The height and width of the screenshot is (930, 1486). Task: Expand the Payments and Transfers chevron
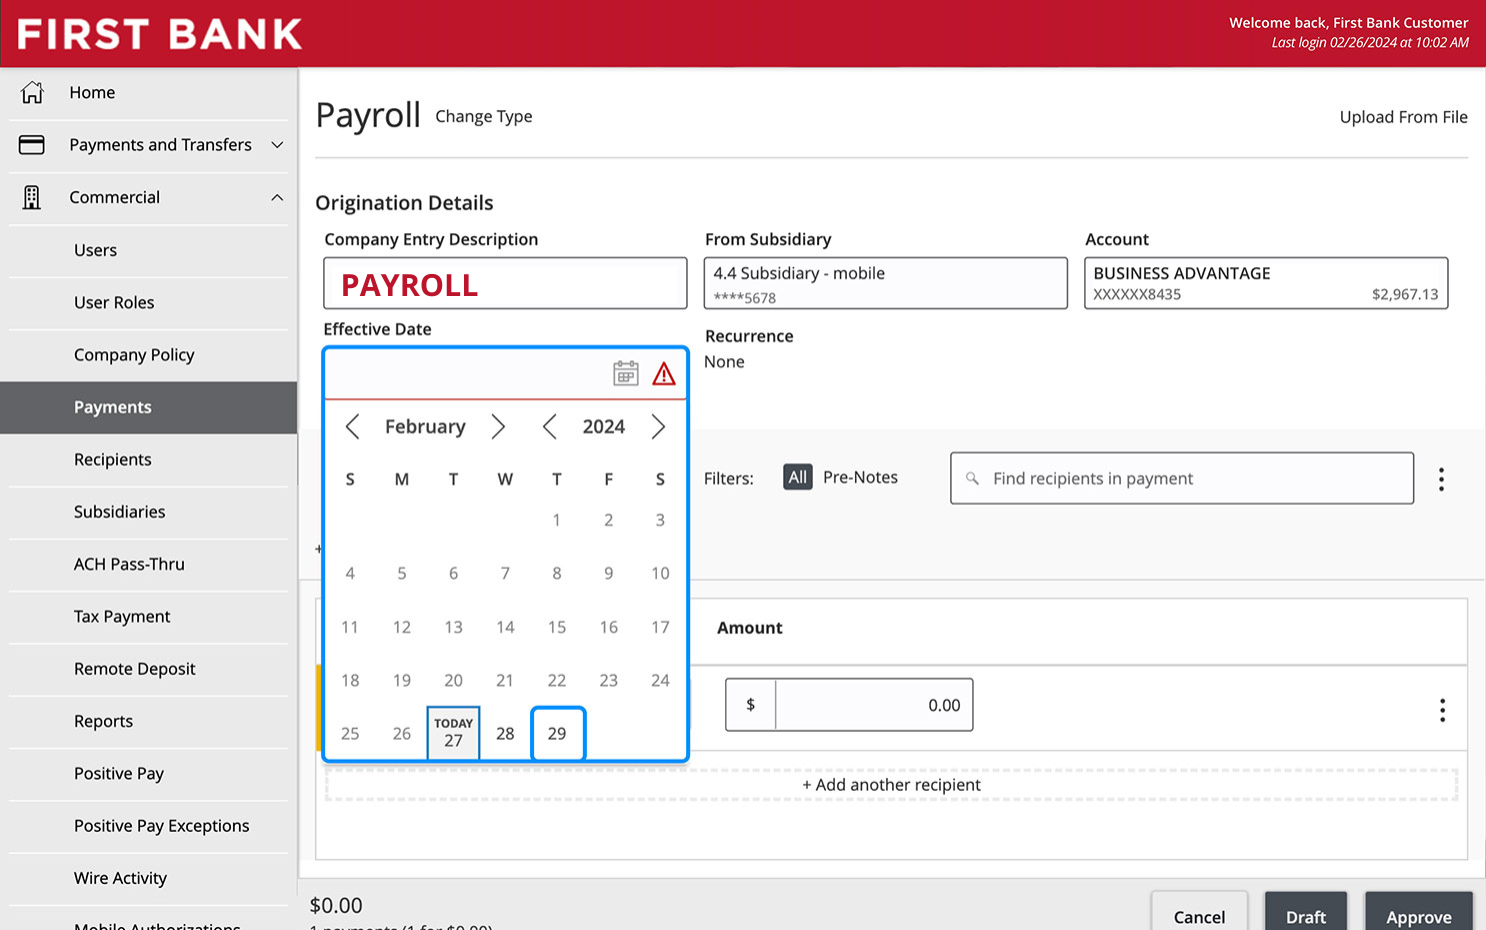tap(277, 145)
